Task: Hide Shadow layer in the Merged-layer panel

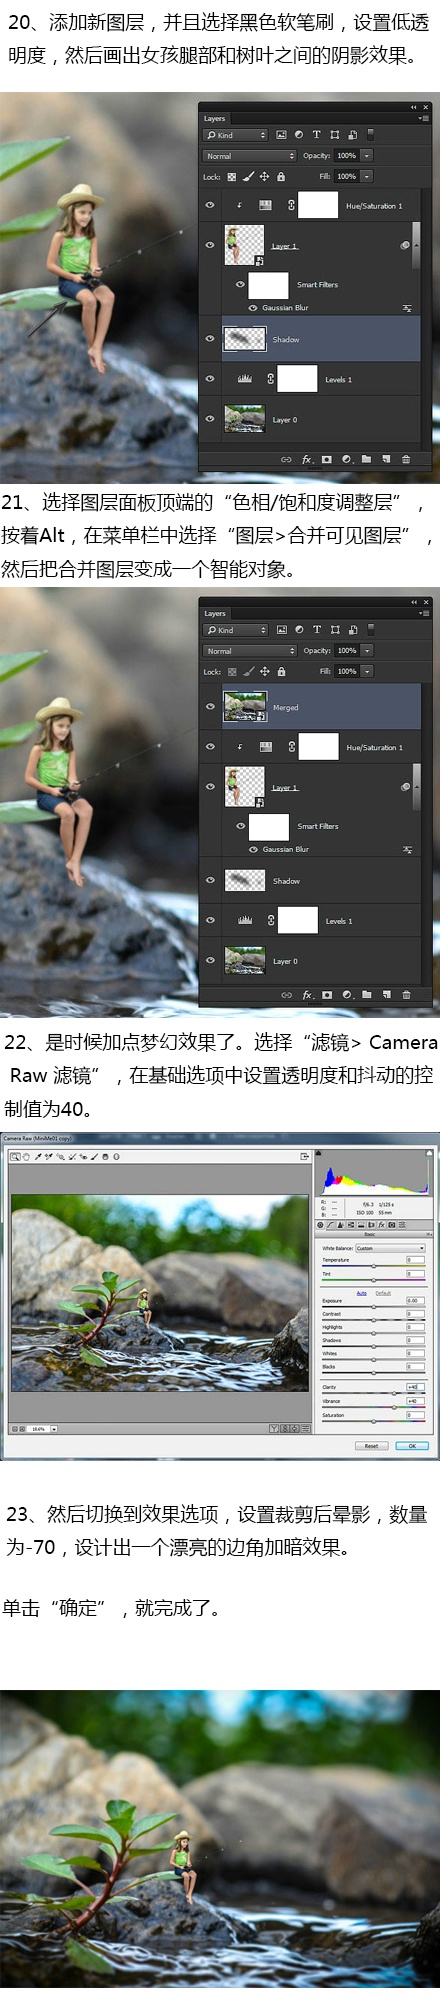Action: coord(210,881)
